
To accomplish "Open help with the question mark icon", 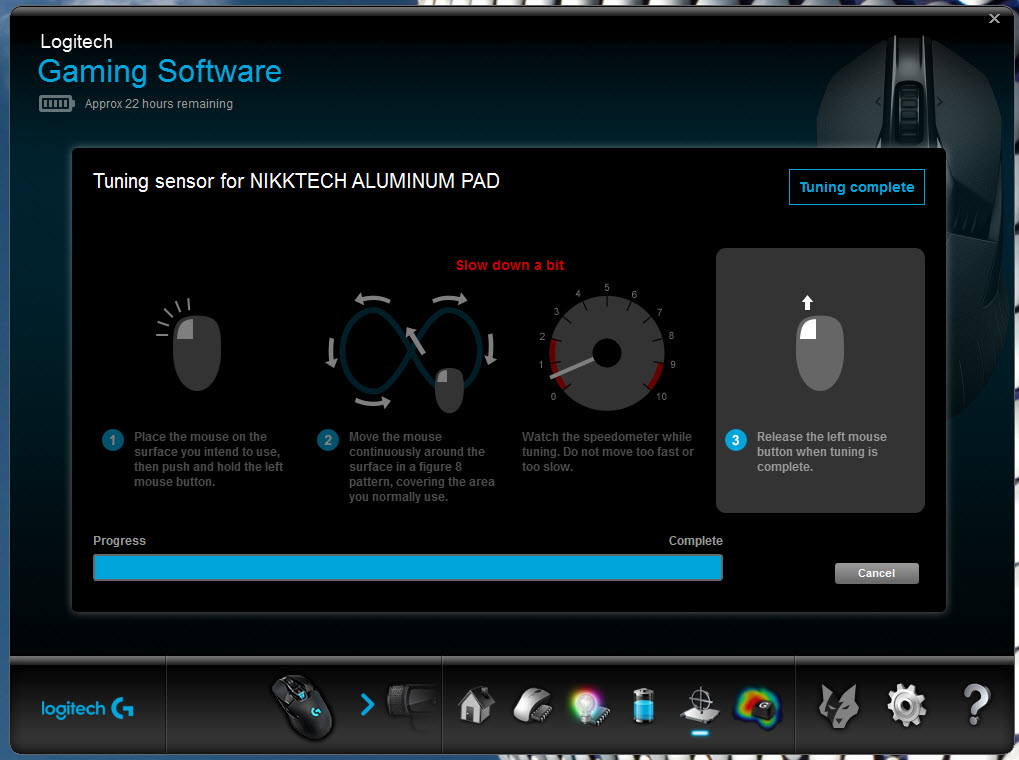I will click(x=976, y=705).
